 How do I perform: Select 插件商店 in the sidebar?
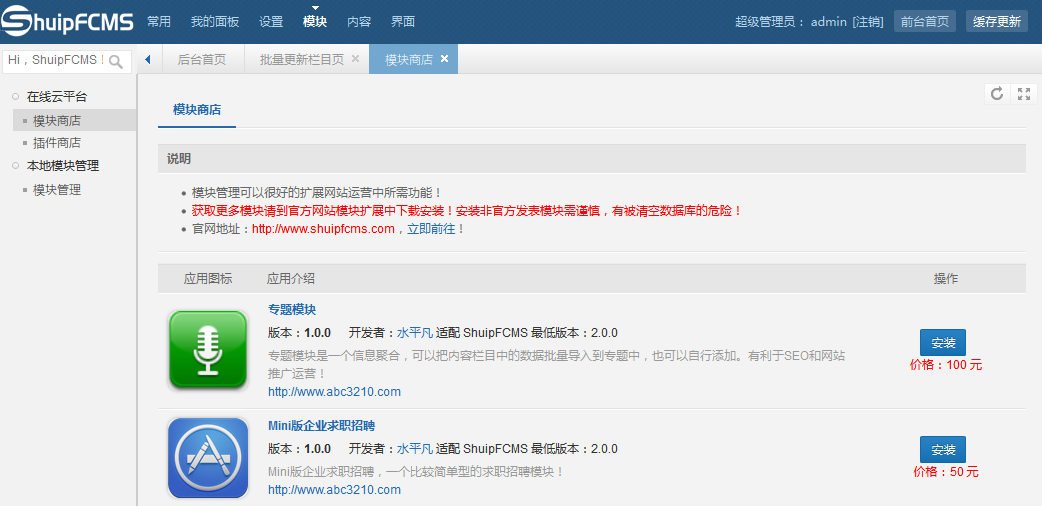[57, 143]
